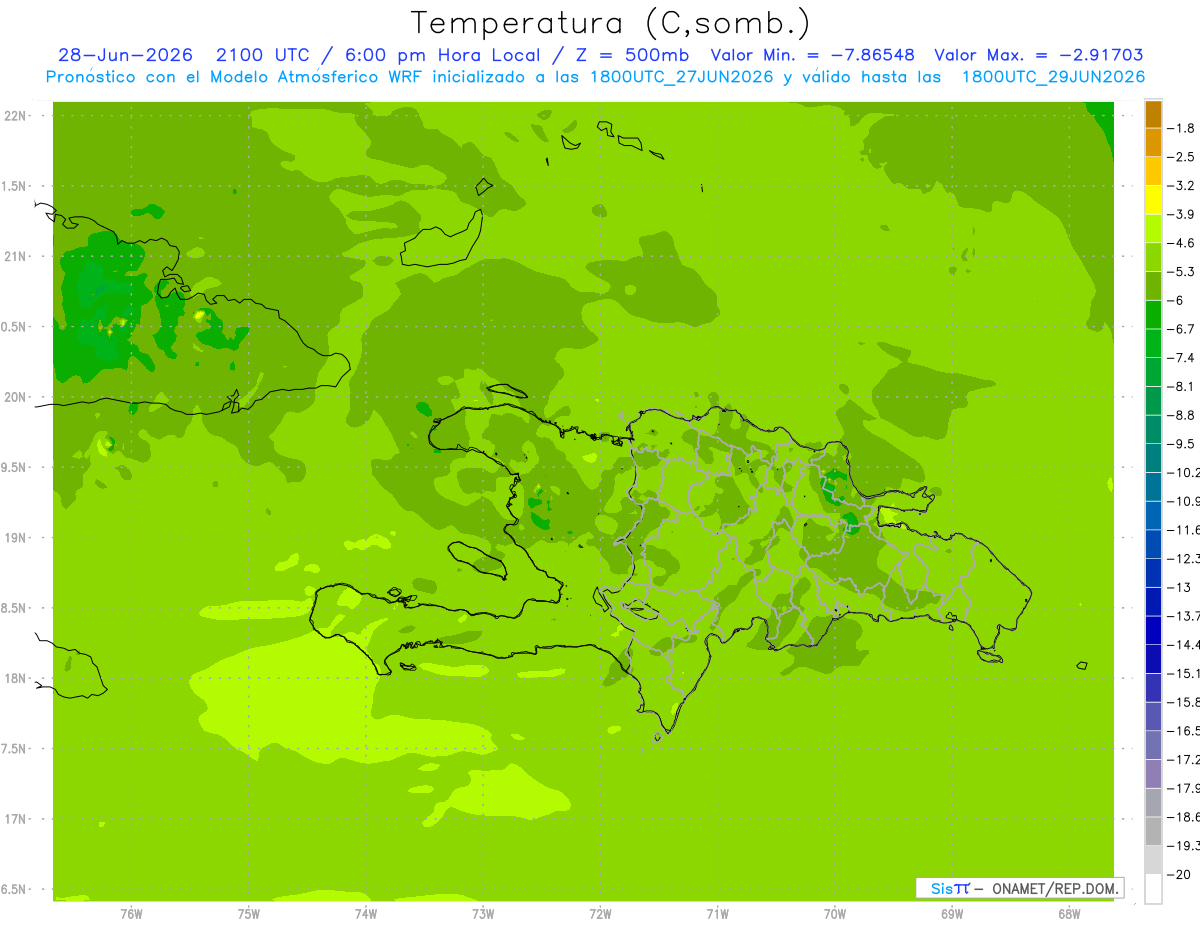Click the '-6.7' color bar value
Viewport: 1200px width, 927px height.
[x=1181, y=329]
